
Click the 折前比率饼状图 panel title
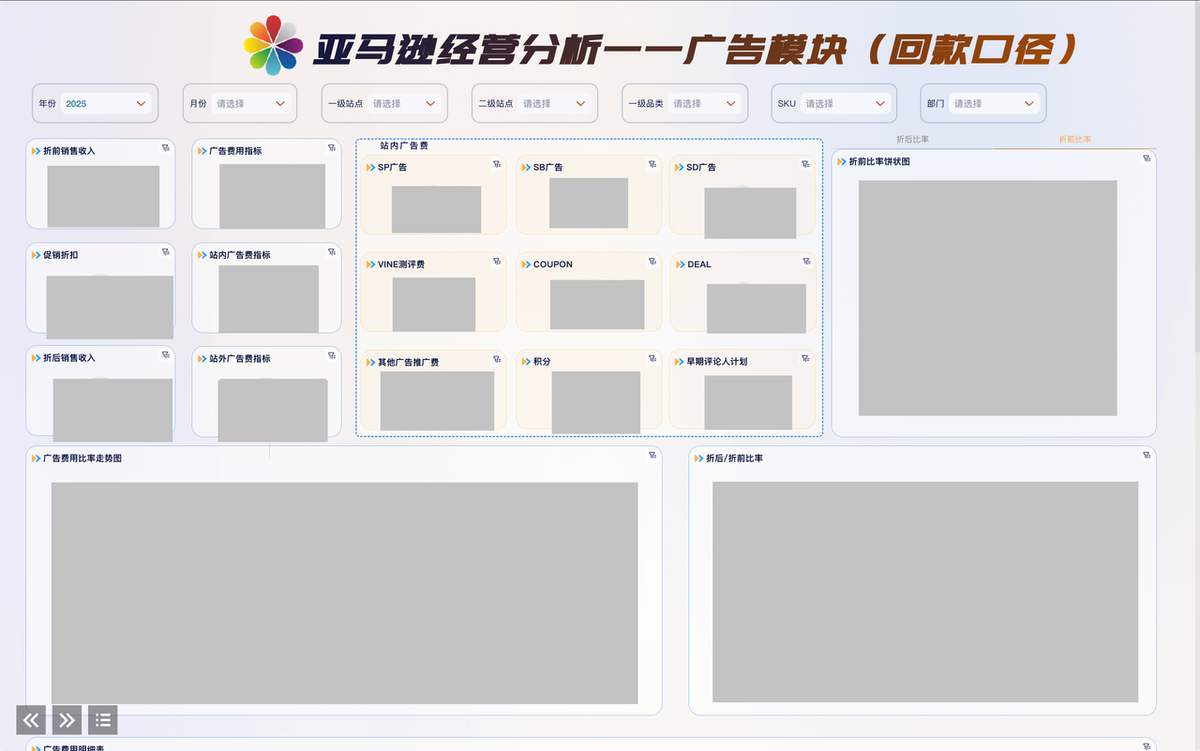point(879,161)
